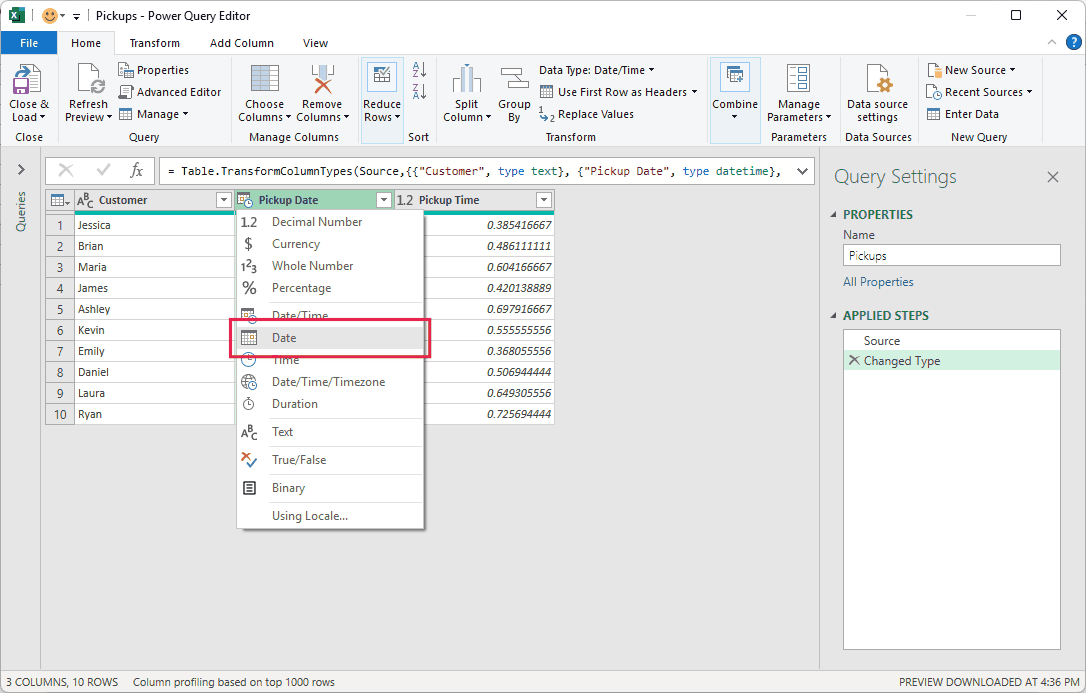The height and width of the screenshot is (693, 1086).
Task: Open the New Source dropdown
Action: click(972, 70)
